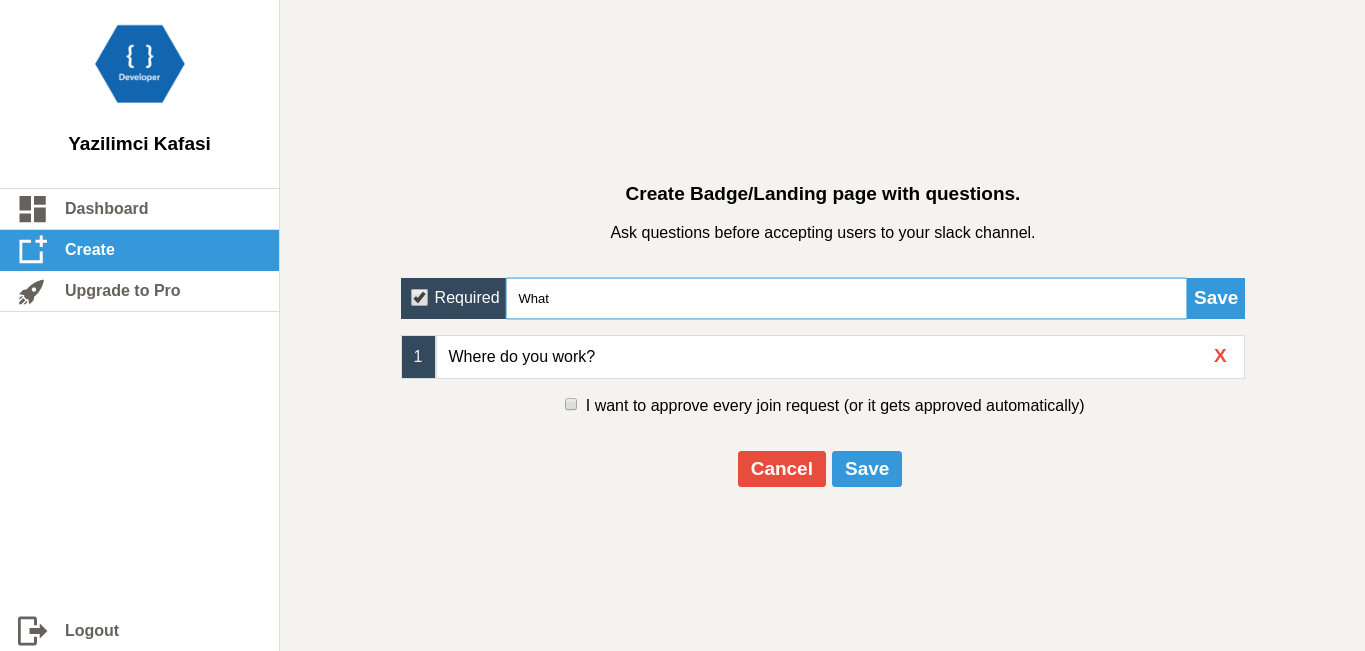The width and height of the screenshot is (1365, 651).
Task: Focus the question input containing 'What'
Action: point(846,298)
